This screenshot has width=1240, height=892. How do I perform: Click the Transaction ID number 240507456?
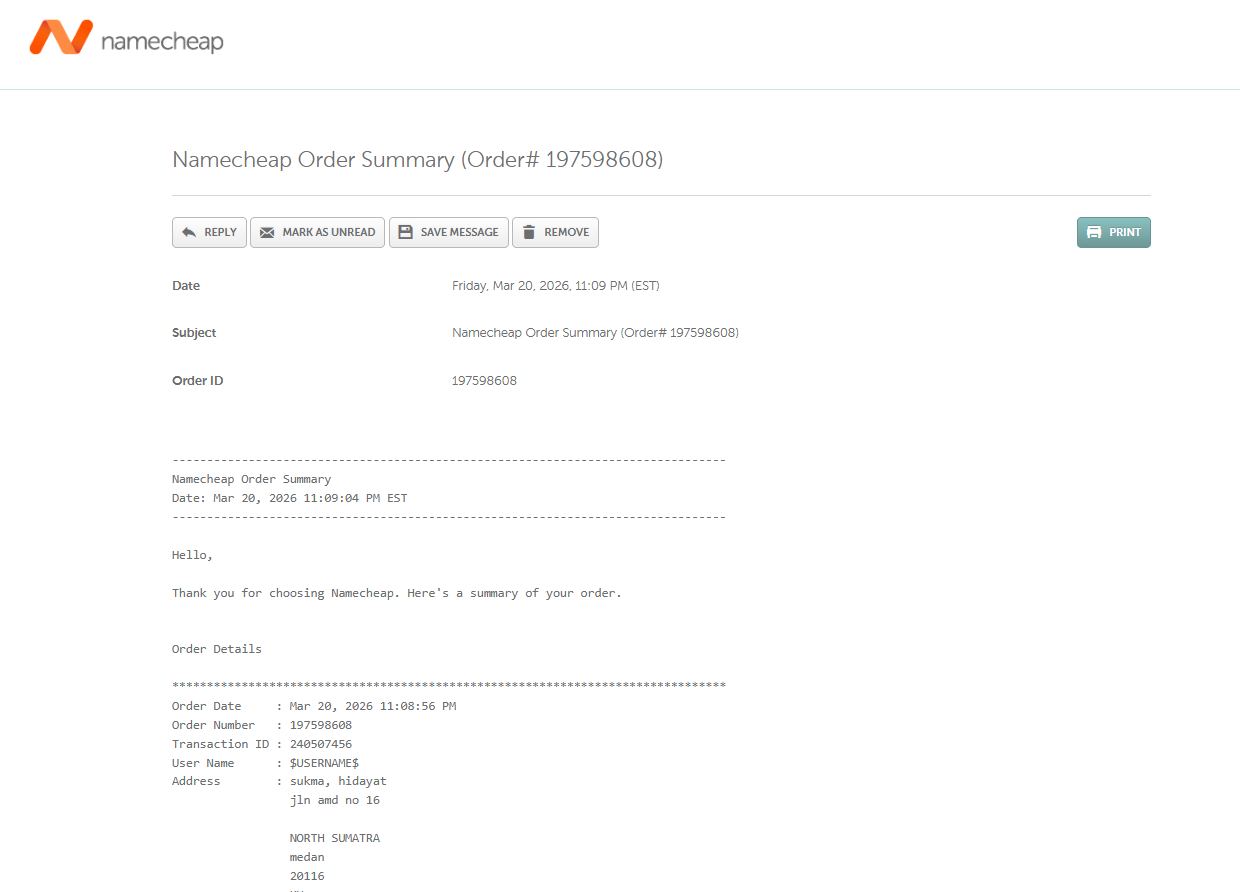coord(320,744)
